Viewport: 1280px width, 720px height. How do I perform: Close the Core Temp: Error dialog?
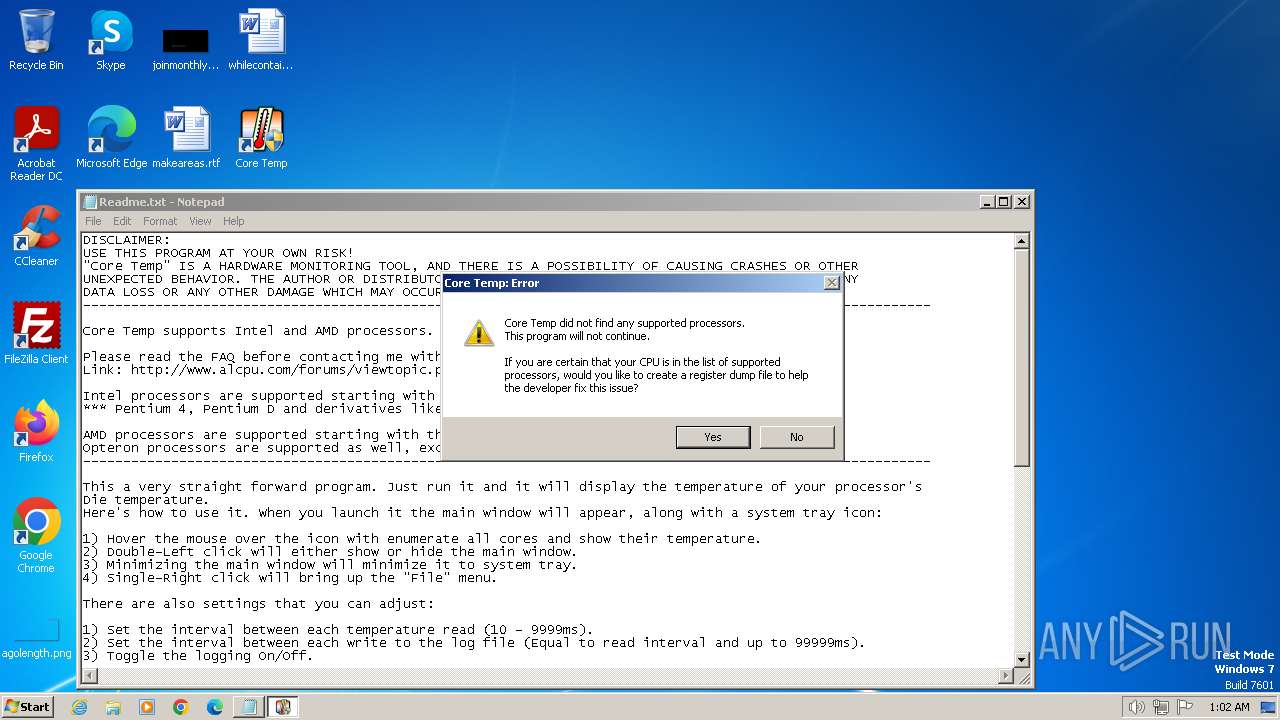coord(831,283)
